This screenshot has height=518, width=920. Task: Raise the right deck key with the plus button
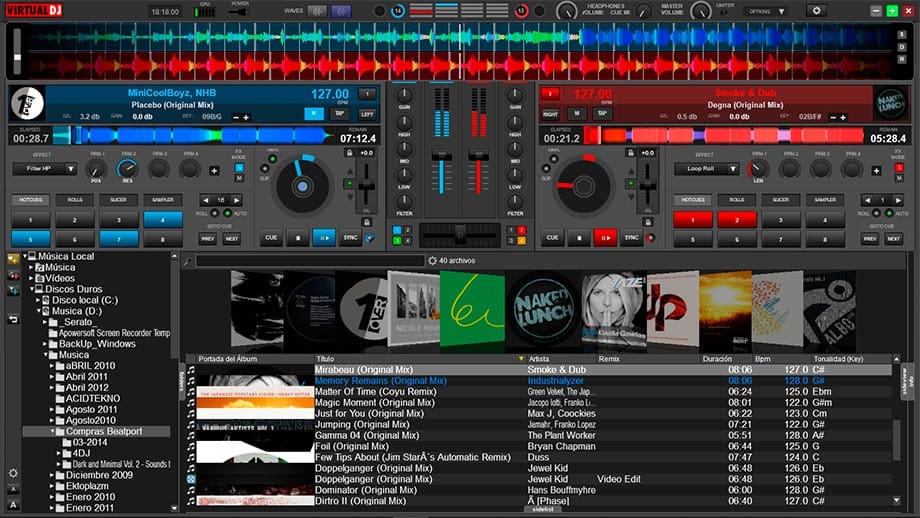tap(843, 117)
